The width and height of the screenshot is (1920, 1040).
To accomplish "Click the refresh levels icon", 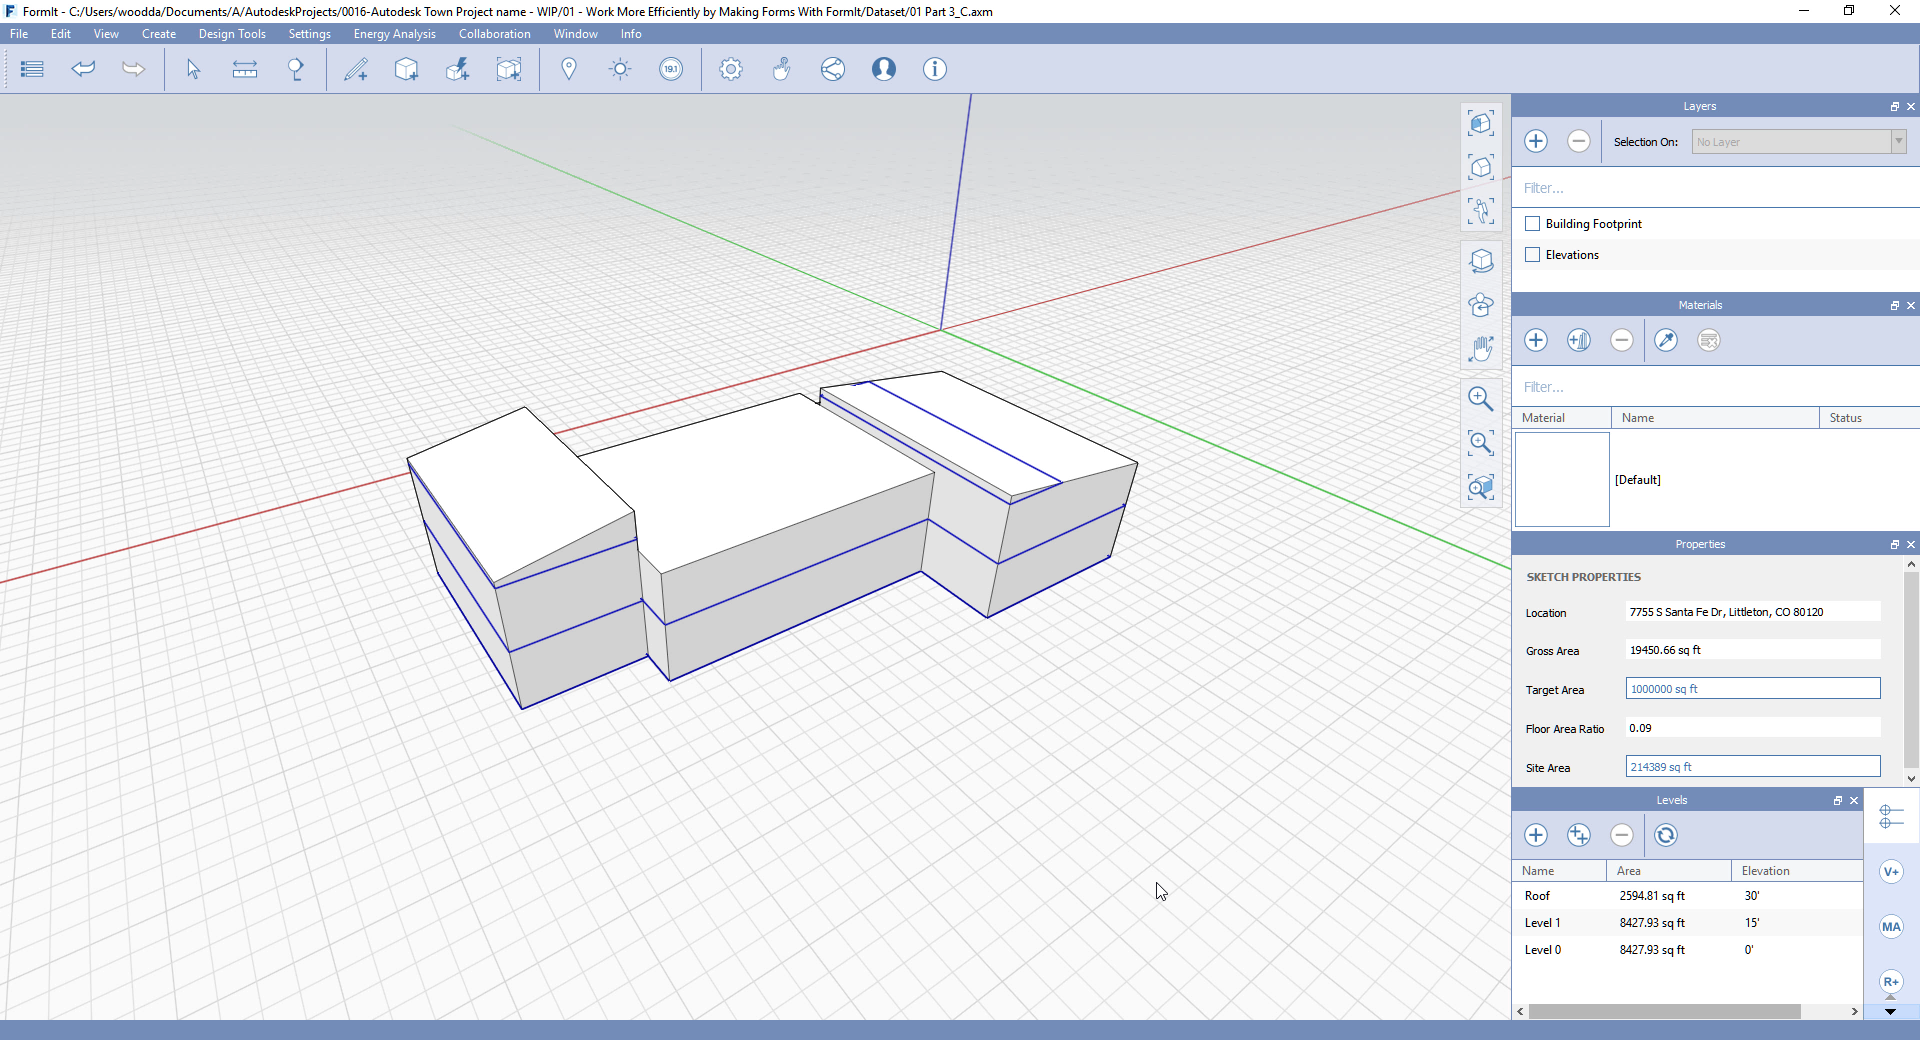I will (1666, 835).
